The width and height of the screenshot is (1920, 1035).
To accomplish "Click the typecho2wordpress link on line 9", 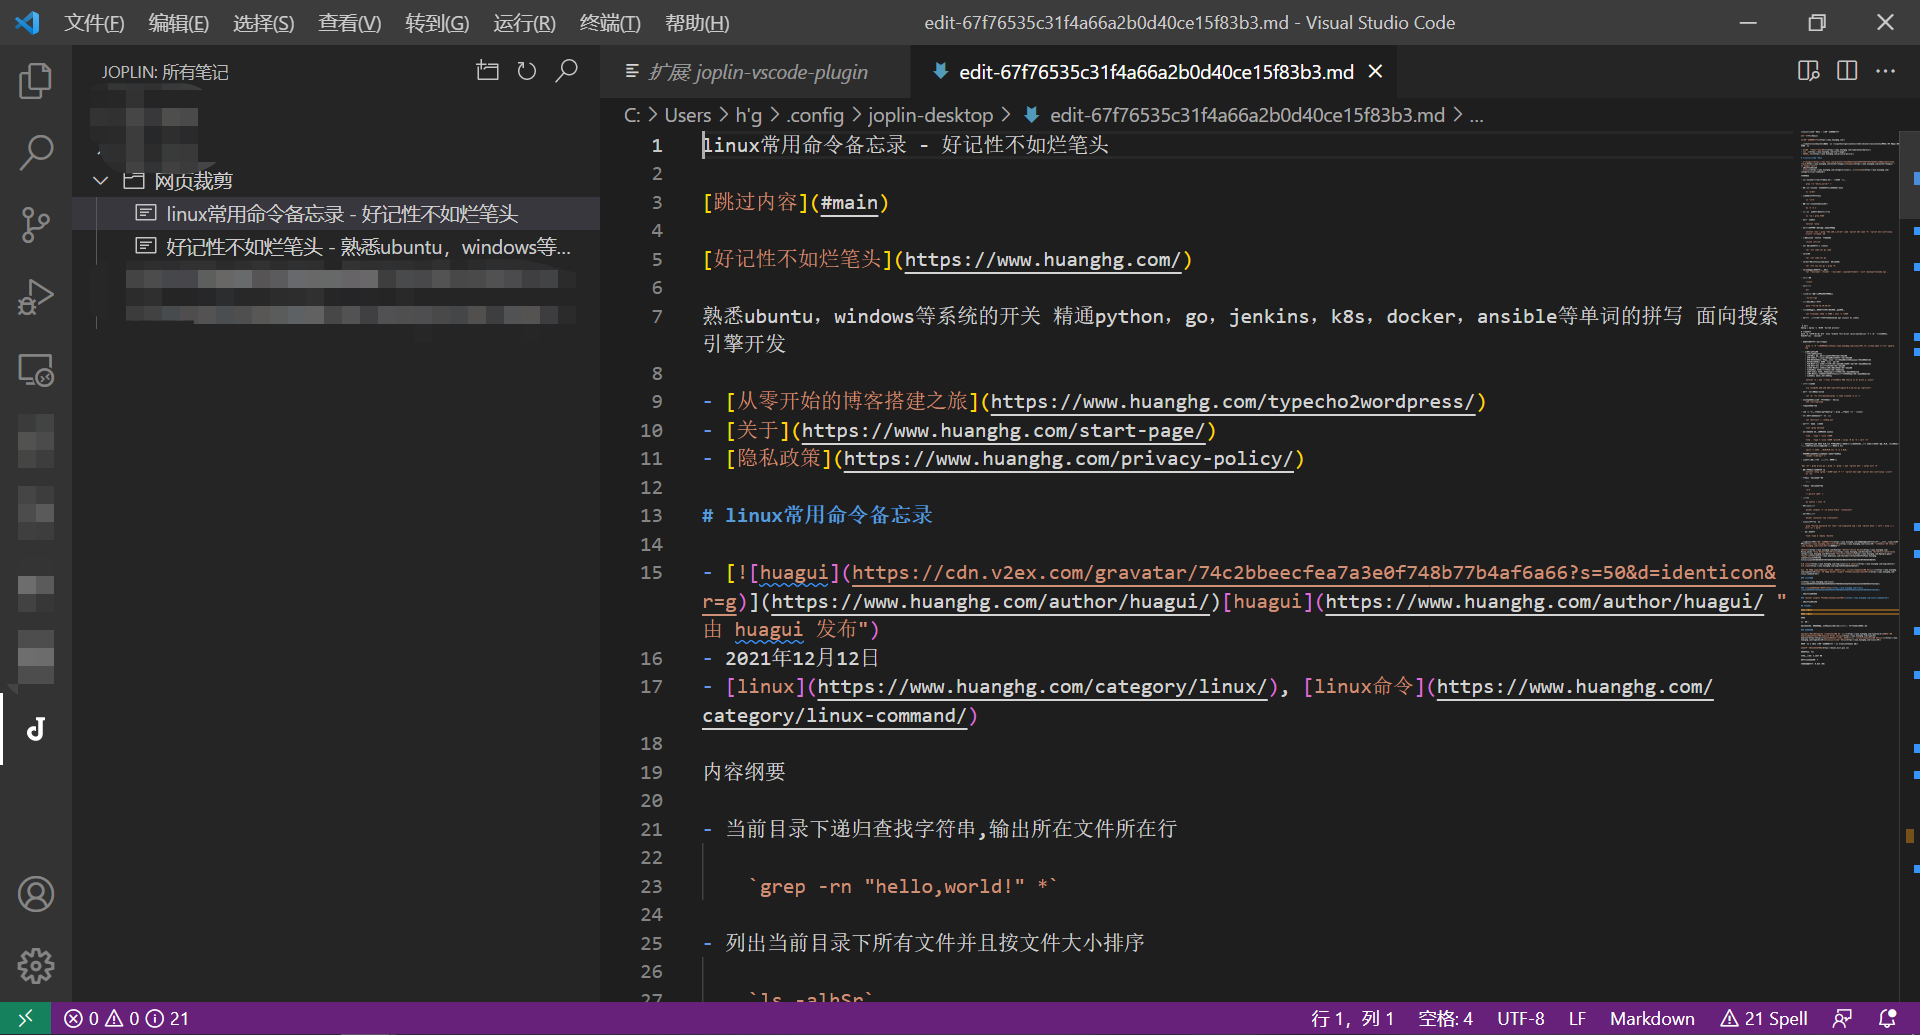I will coord(1232,402).
